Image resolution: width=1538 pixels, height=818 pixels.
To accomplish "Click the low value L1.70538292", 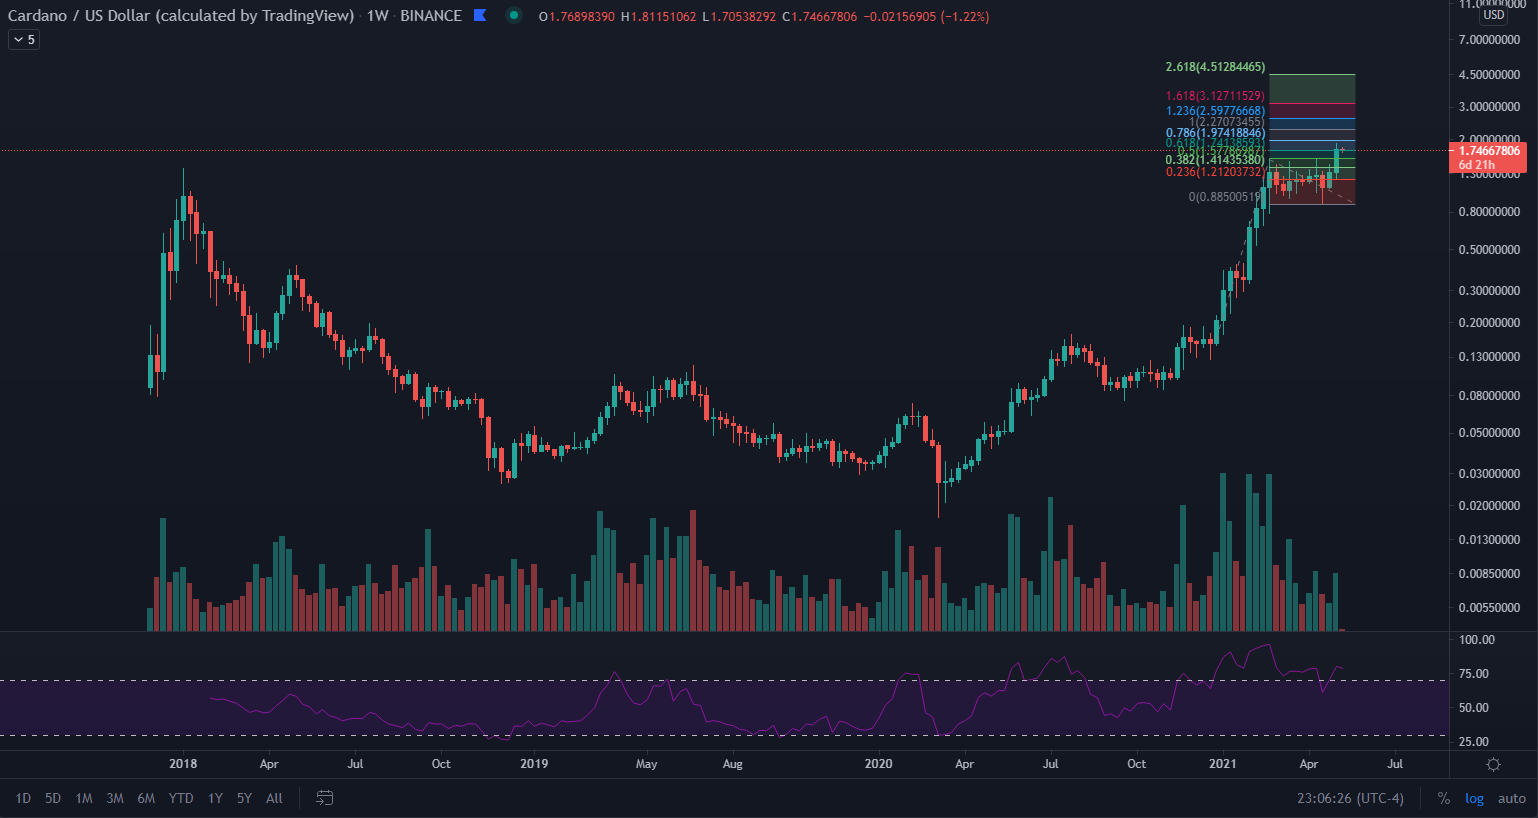I will [738, 17].
